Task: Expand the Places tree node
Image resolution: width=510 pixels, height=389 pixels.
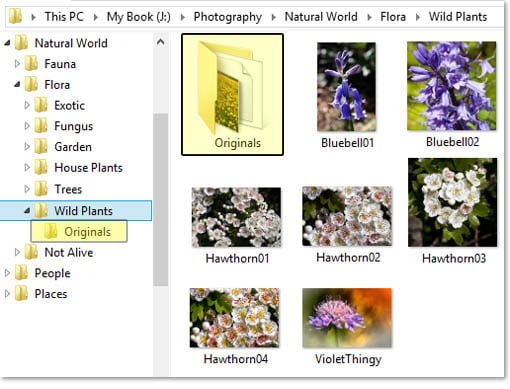Action: pyautogui.click(x=7, y=294)
